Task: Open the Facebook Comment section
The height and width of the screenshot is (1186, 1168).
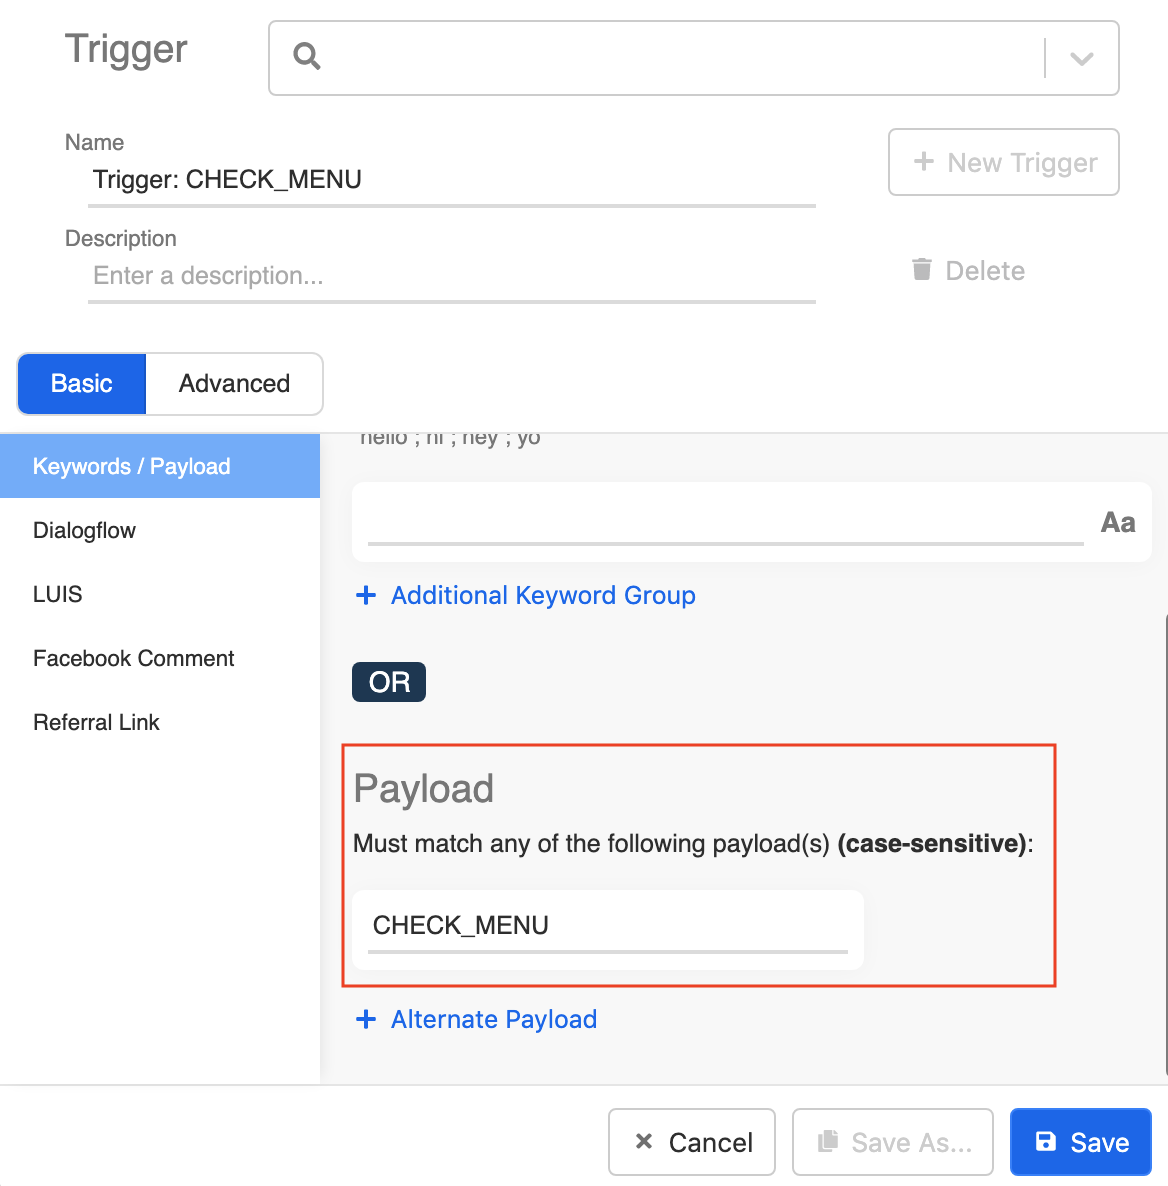Action: tap(133, 658)
